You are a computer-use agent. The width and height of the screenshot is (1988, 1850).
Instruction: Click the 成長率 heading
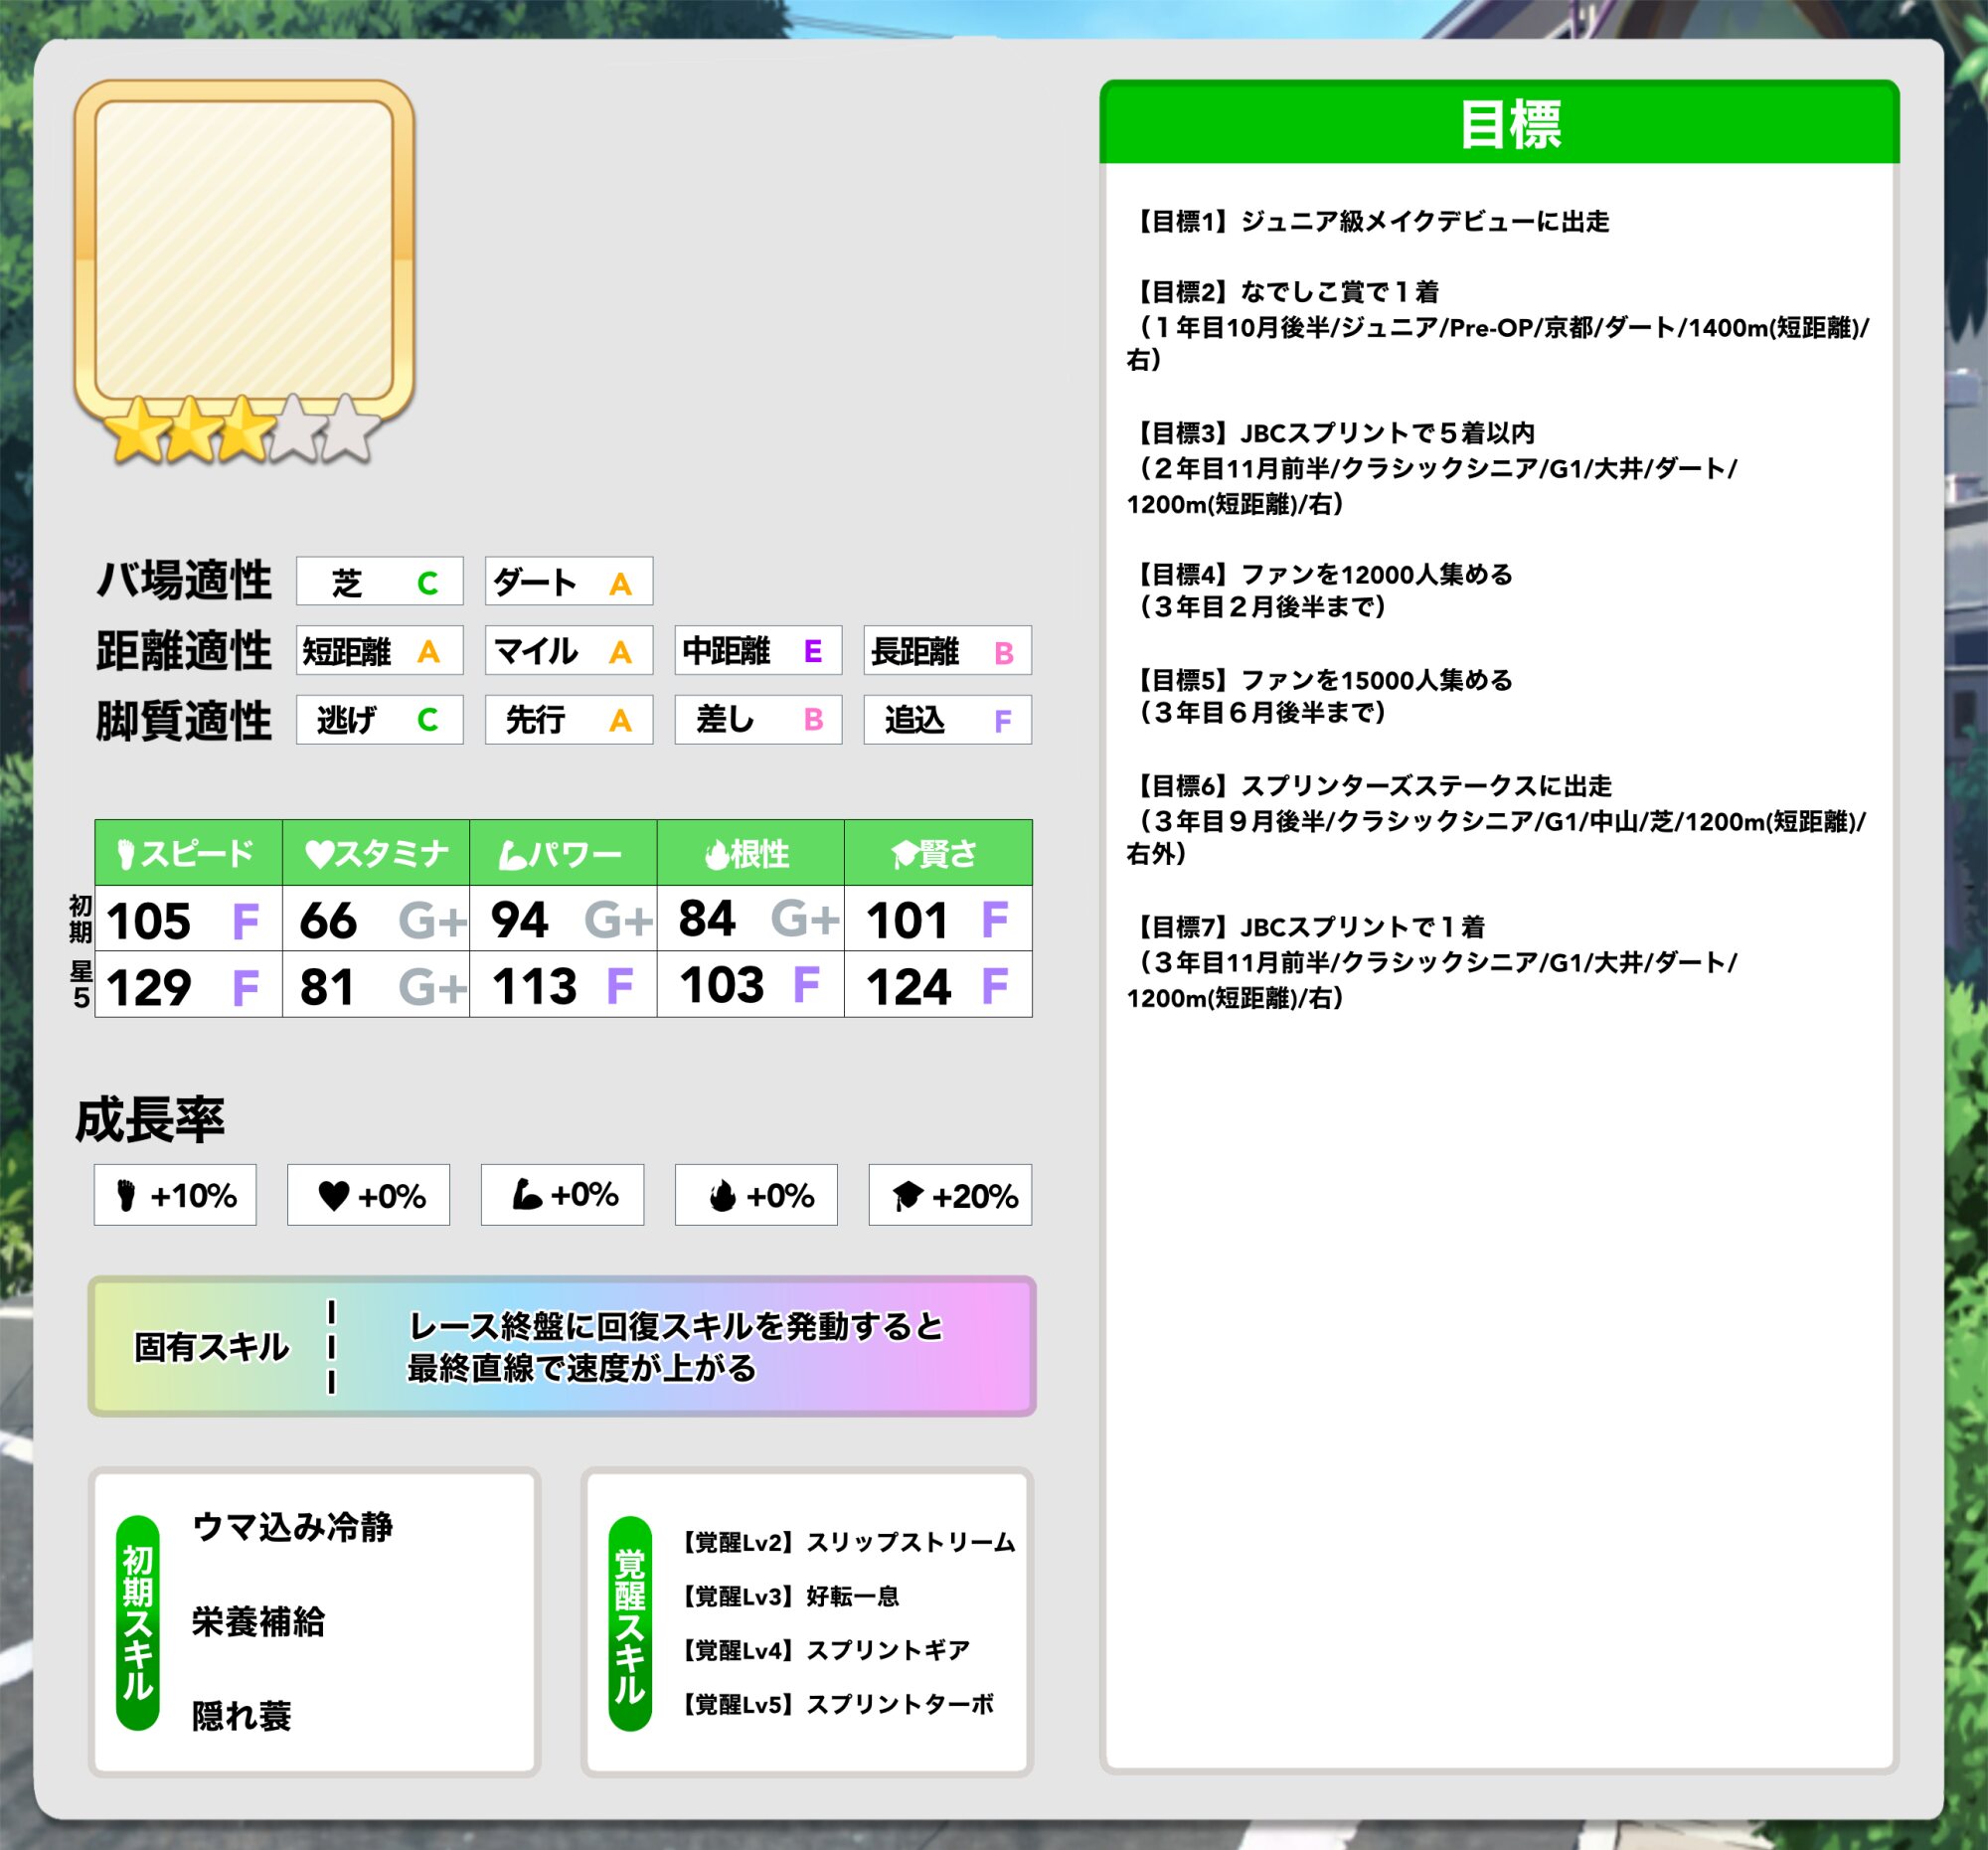150,1120
